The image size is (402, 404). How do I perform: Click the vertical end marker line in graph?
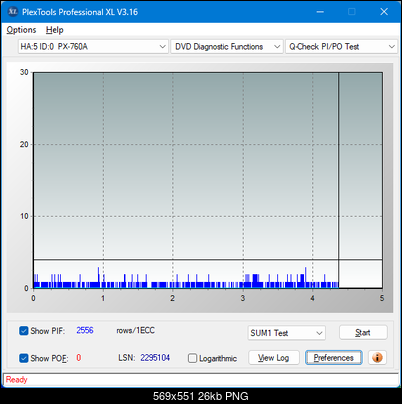point(339,180)
